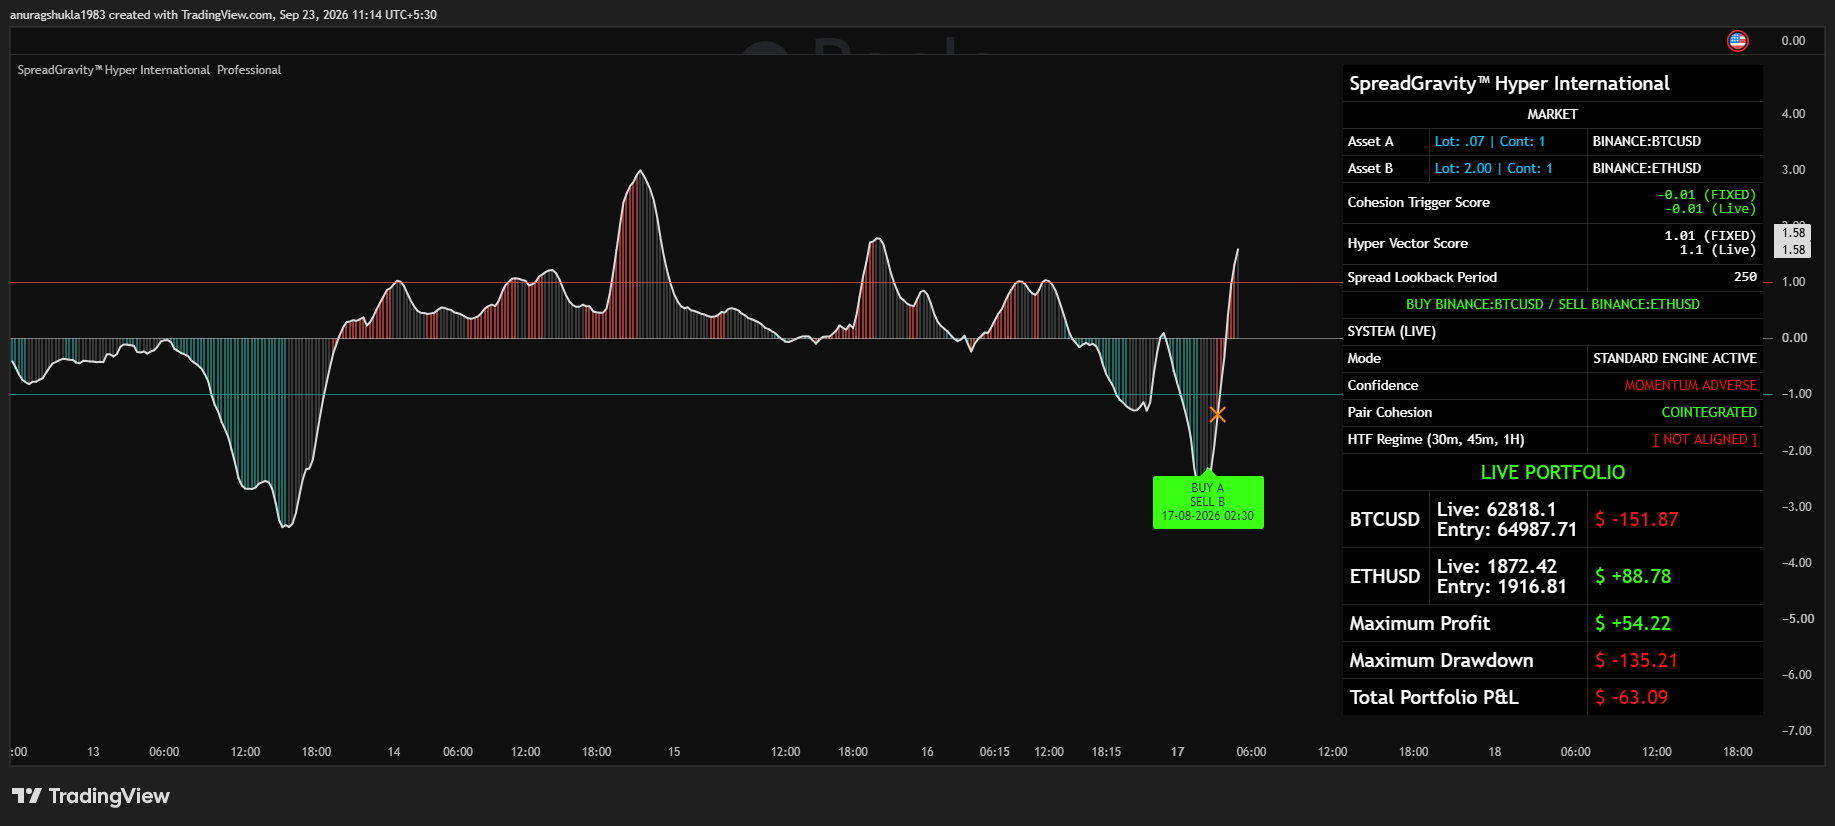Click the Asset B label

point(1370,169)
